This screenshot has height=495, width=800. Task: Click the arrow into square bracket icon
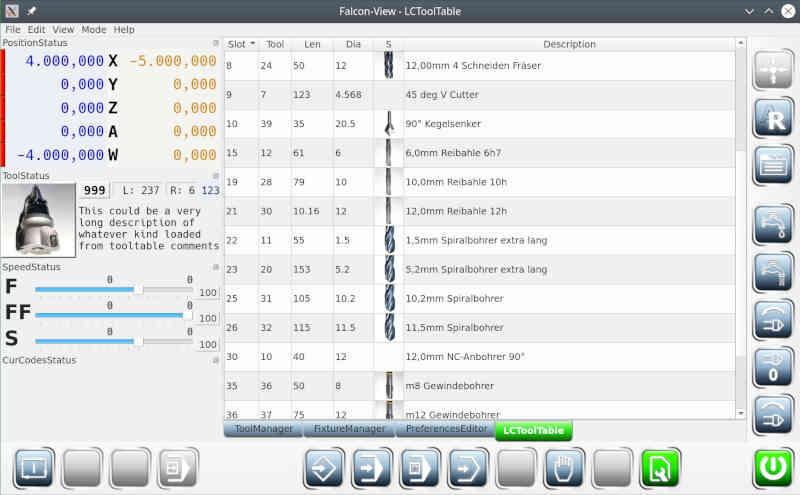372,467
